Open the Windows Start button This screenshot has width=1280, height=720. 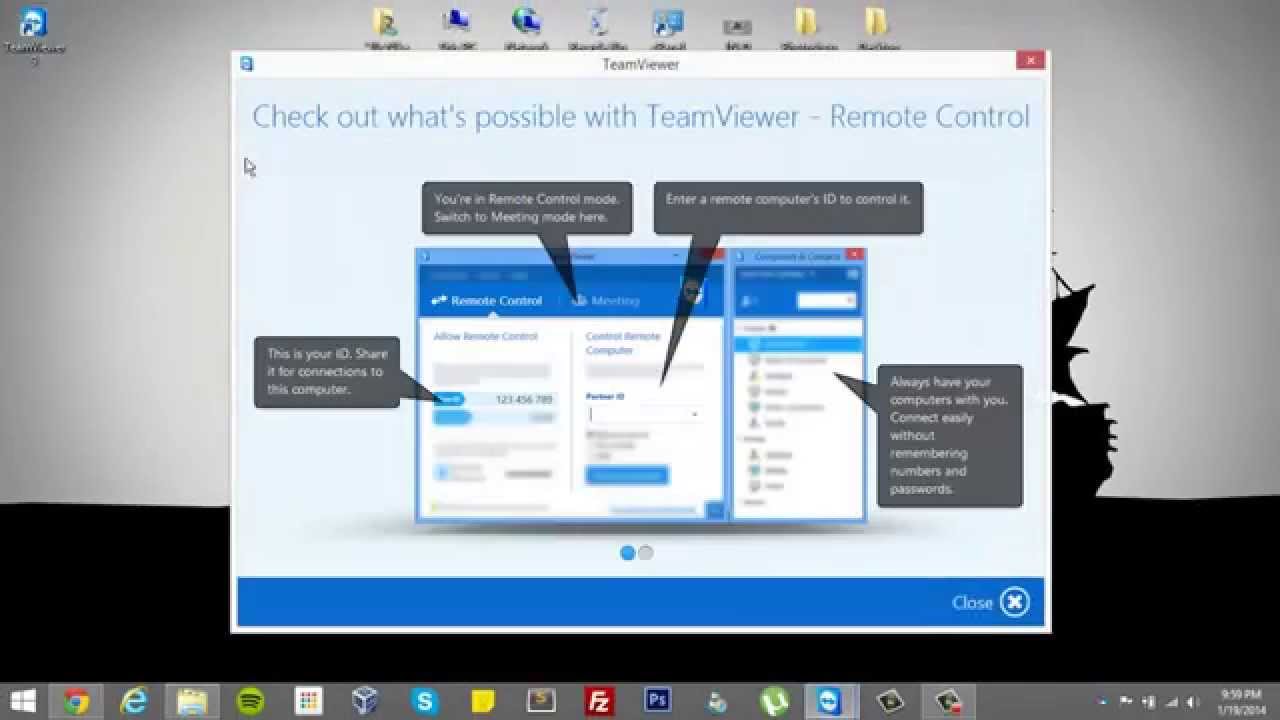coord(22,701)
